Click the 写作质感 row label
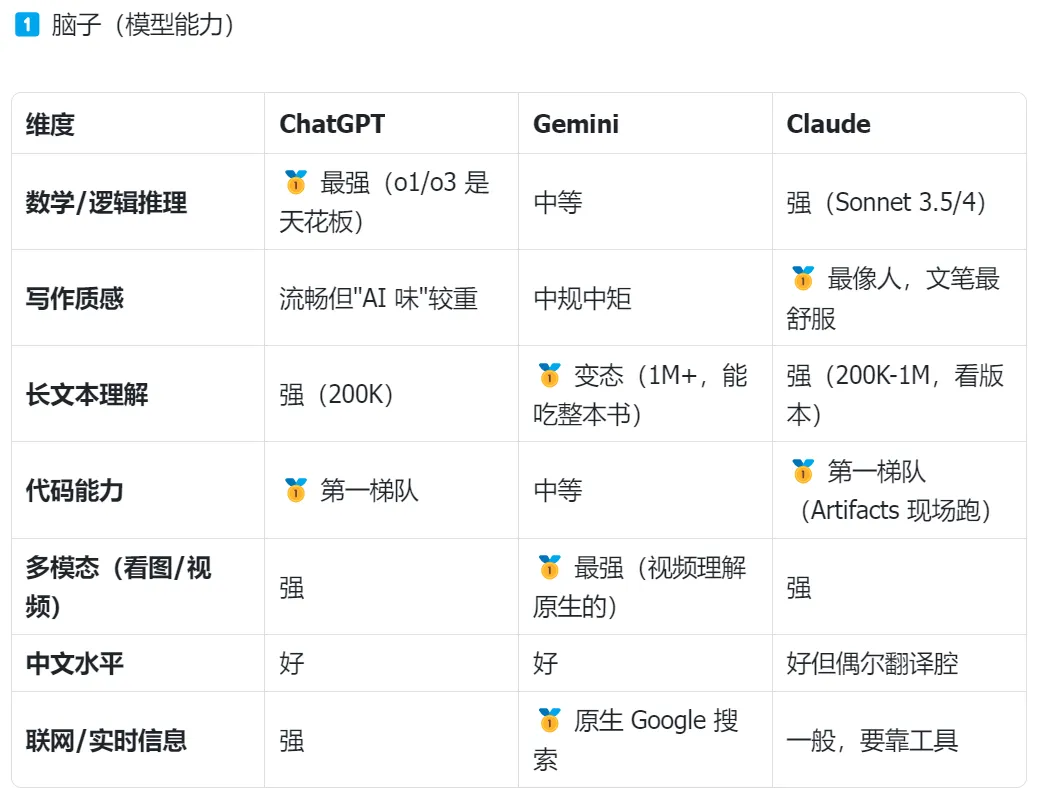 pyautogui.click(x=75, y=298)
